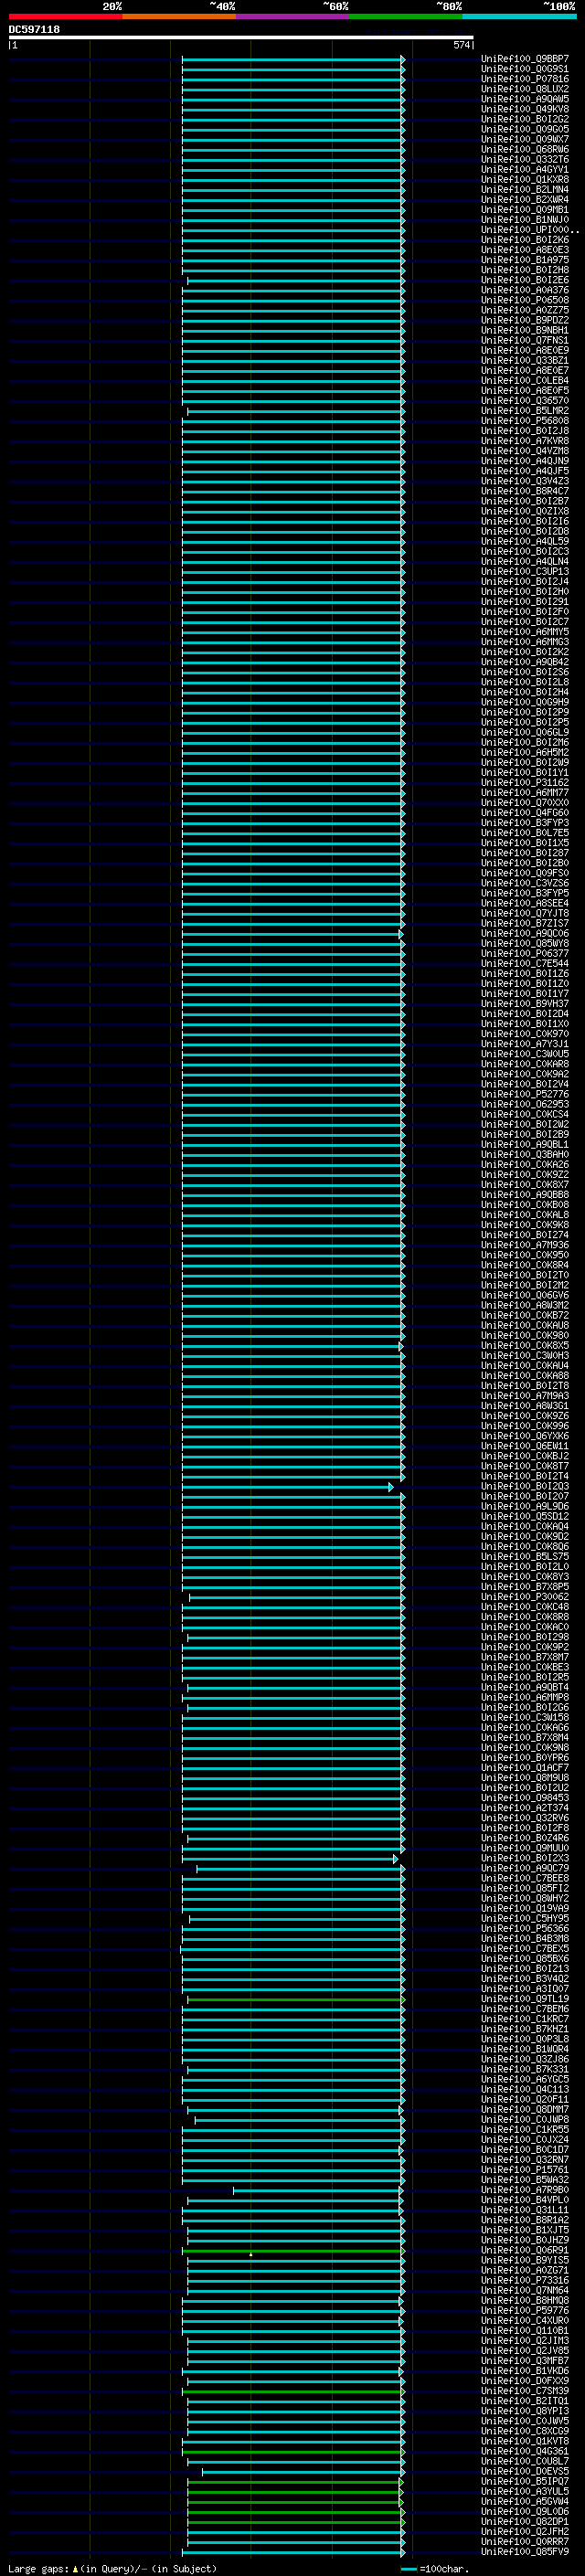Open hit UniRef100_P07816

pyautogui.click(x=525, y=79)
